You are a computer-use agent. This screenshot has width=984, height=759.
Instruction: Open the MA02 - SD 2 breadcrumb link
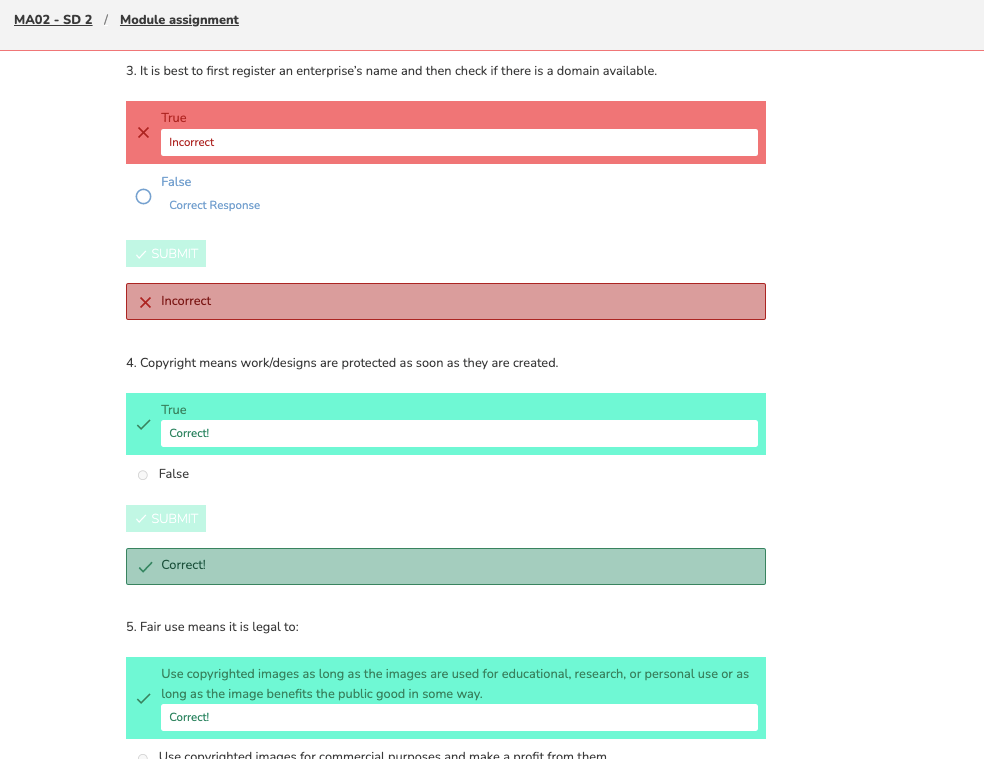pos(53,20)
